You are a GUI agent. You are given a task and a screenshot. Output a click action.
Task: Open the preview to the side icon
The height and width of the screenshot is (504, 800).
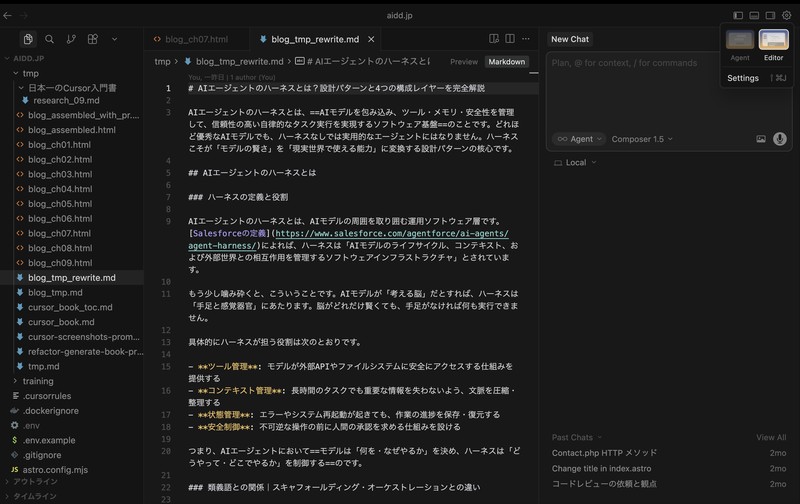click(x=494, y=39)
